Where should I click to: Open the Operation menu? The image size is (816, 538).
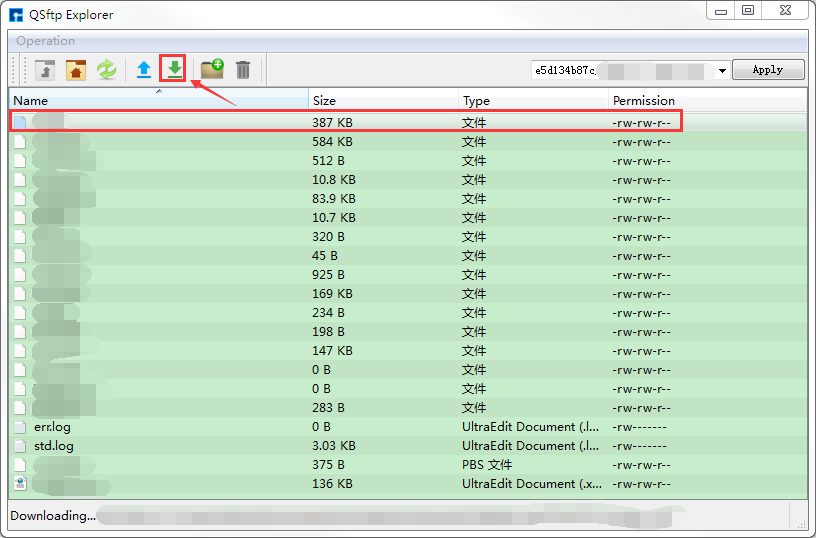(45, 41)
